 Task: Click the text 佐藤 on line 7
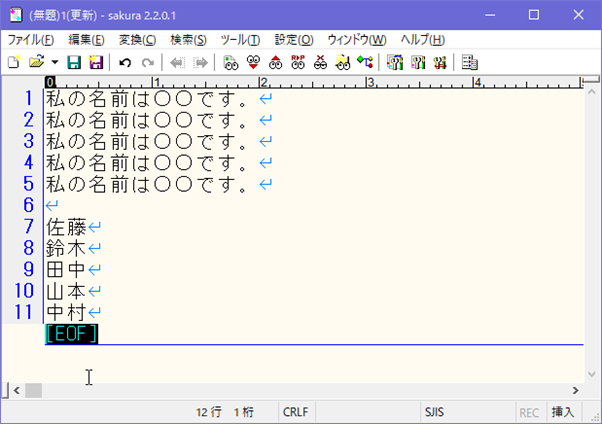(66, 227)
